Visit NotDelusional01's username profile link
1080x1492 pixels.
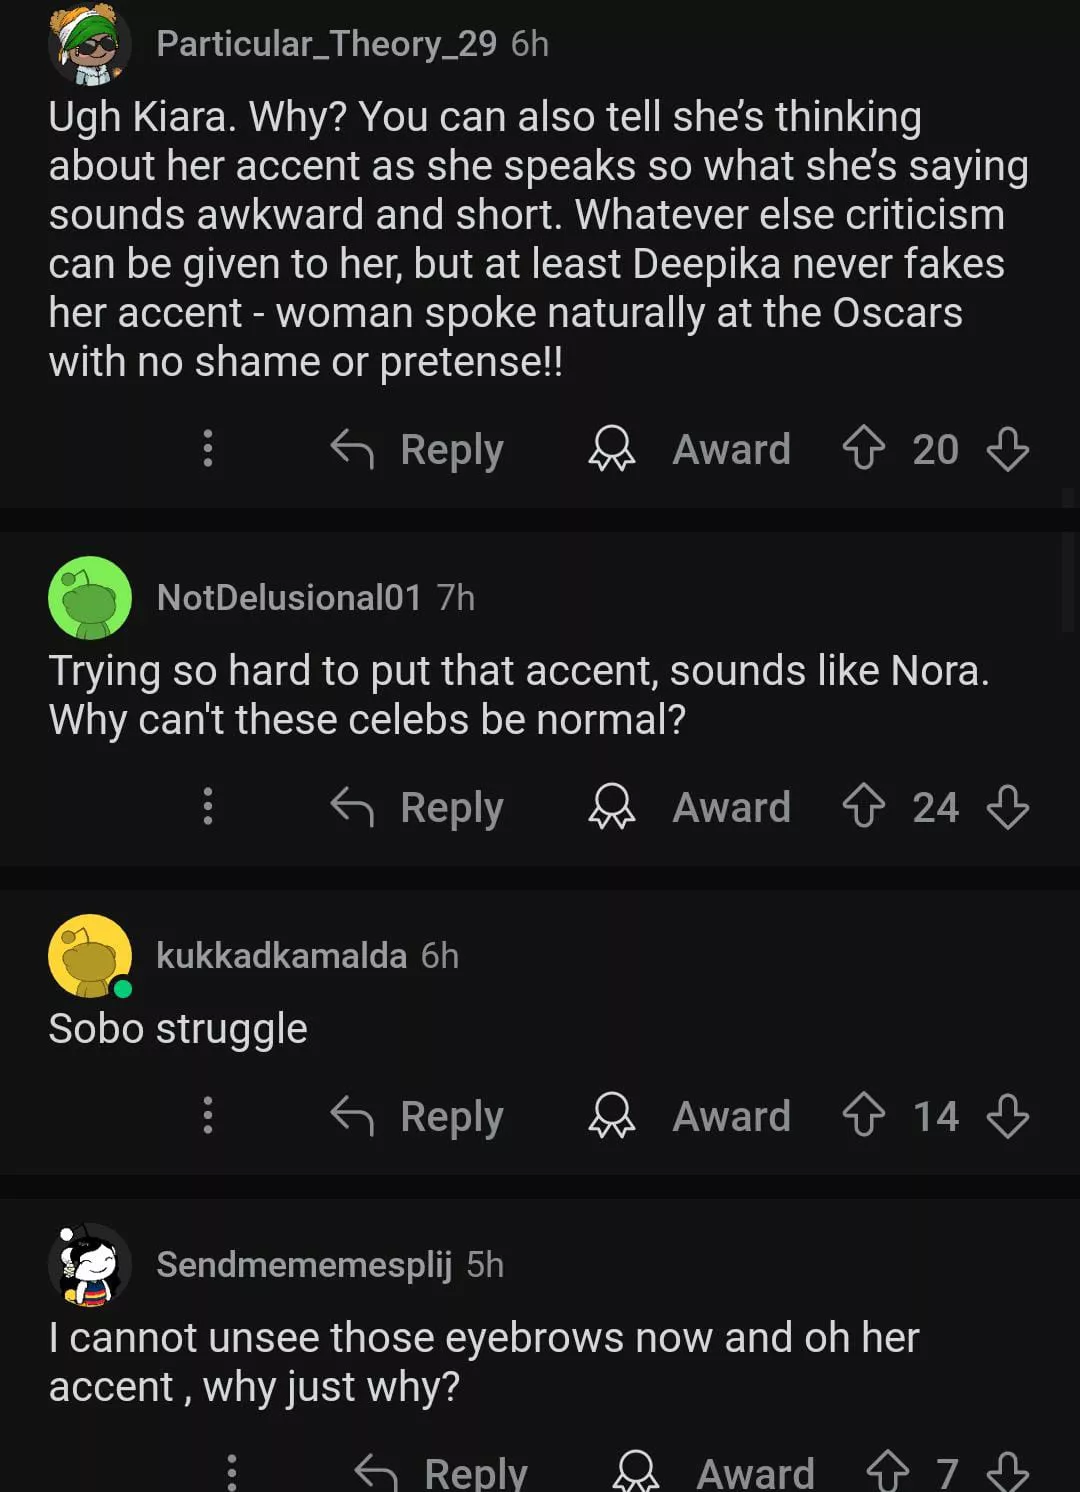point(289,598)
